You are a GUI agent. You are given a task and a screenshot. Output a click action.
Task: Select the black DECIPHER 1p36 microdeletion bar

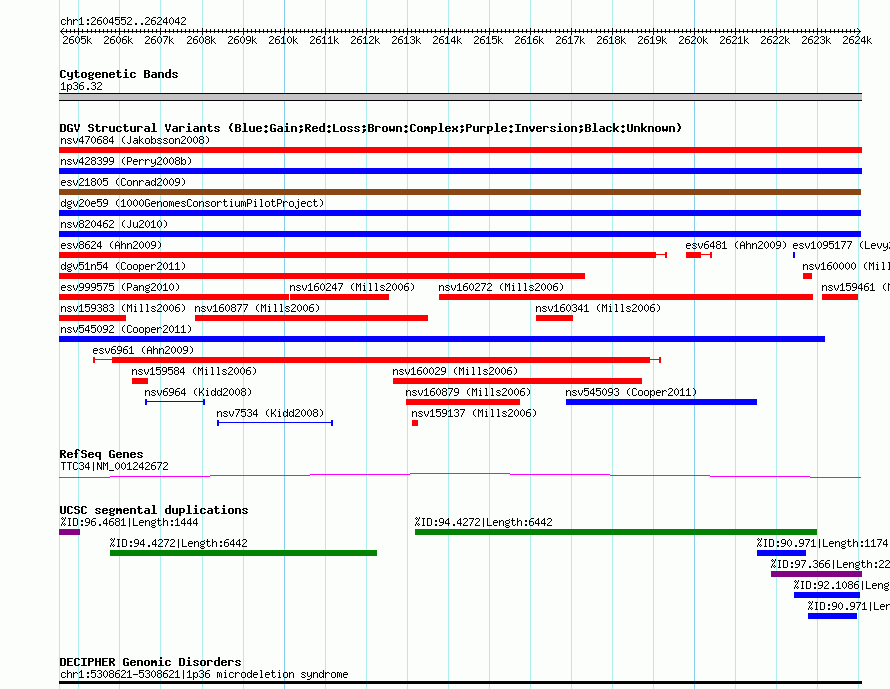tap(460, 682)
